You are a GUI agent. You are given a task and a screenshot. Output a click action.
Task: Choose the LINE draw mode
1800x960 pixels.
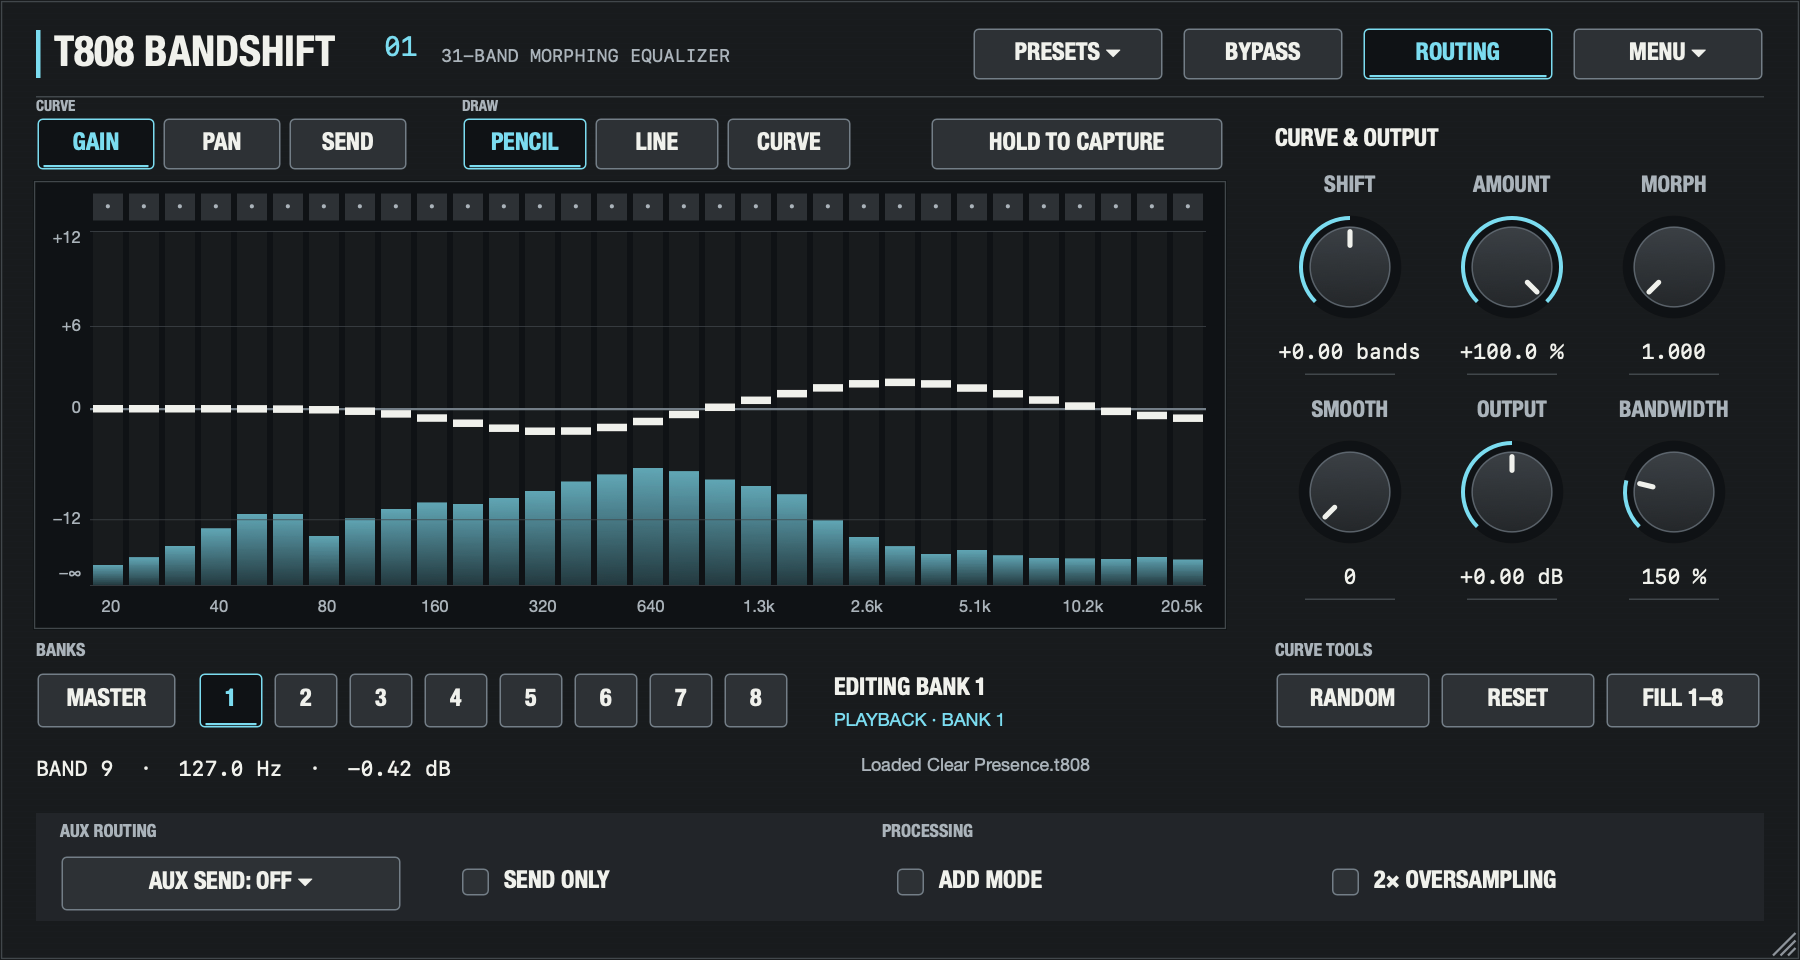click(x=657, y=143)
